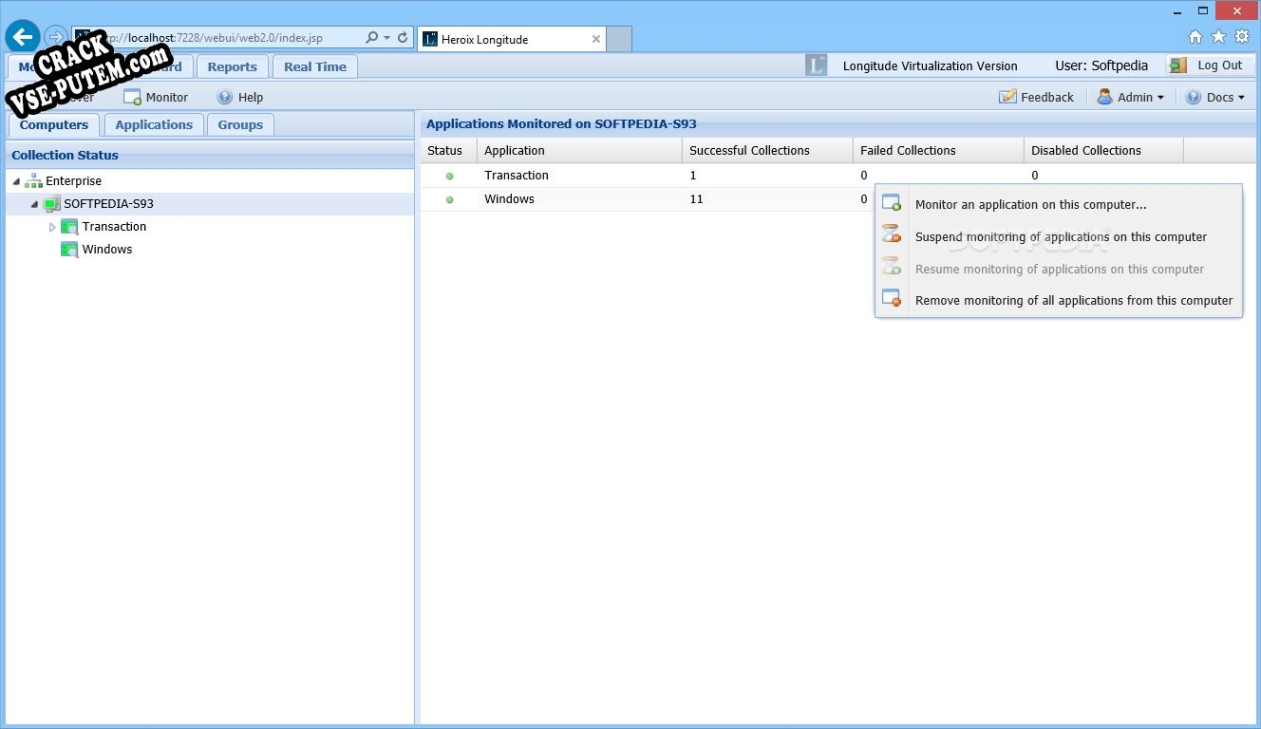
Task: Click the Log Out door icon
Action: [1176, 64]
